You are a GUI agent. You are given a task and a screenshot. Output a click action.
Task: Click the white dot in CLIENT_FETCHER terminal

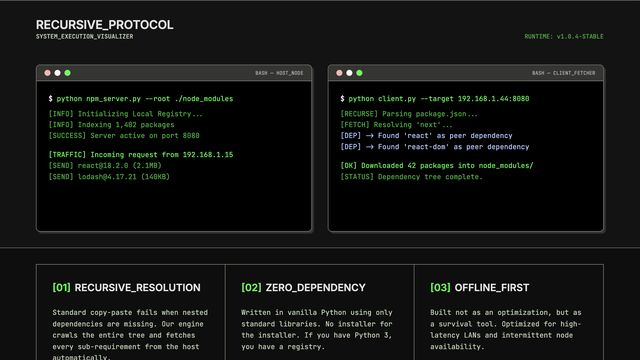tap(349, 73)
